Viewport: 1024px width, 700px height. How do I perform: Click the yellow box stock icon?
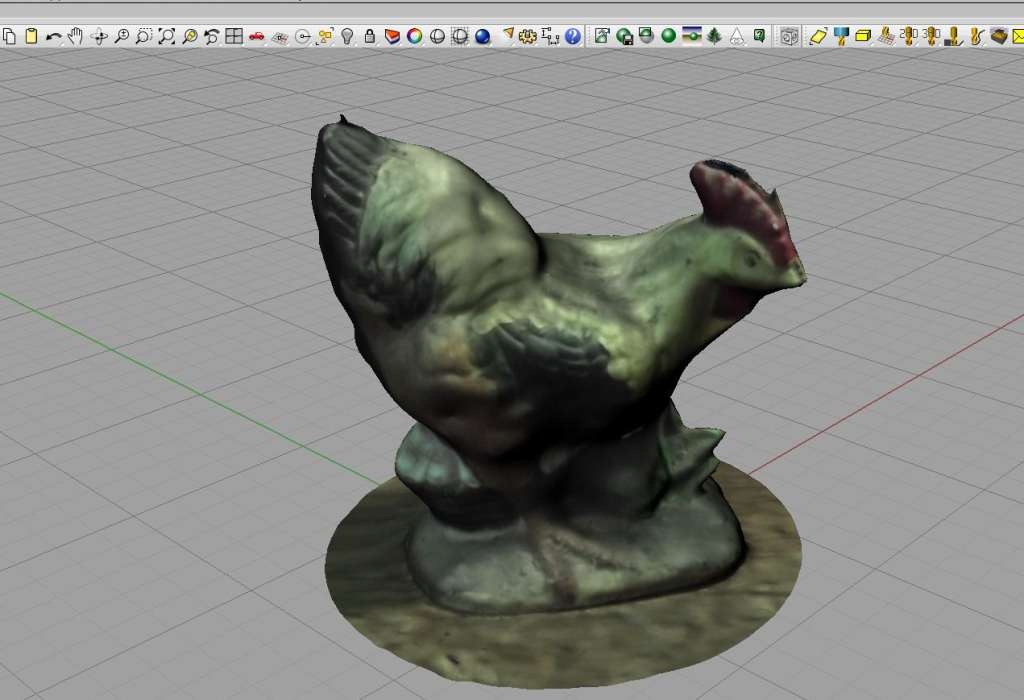pos(863,36)
